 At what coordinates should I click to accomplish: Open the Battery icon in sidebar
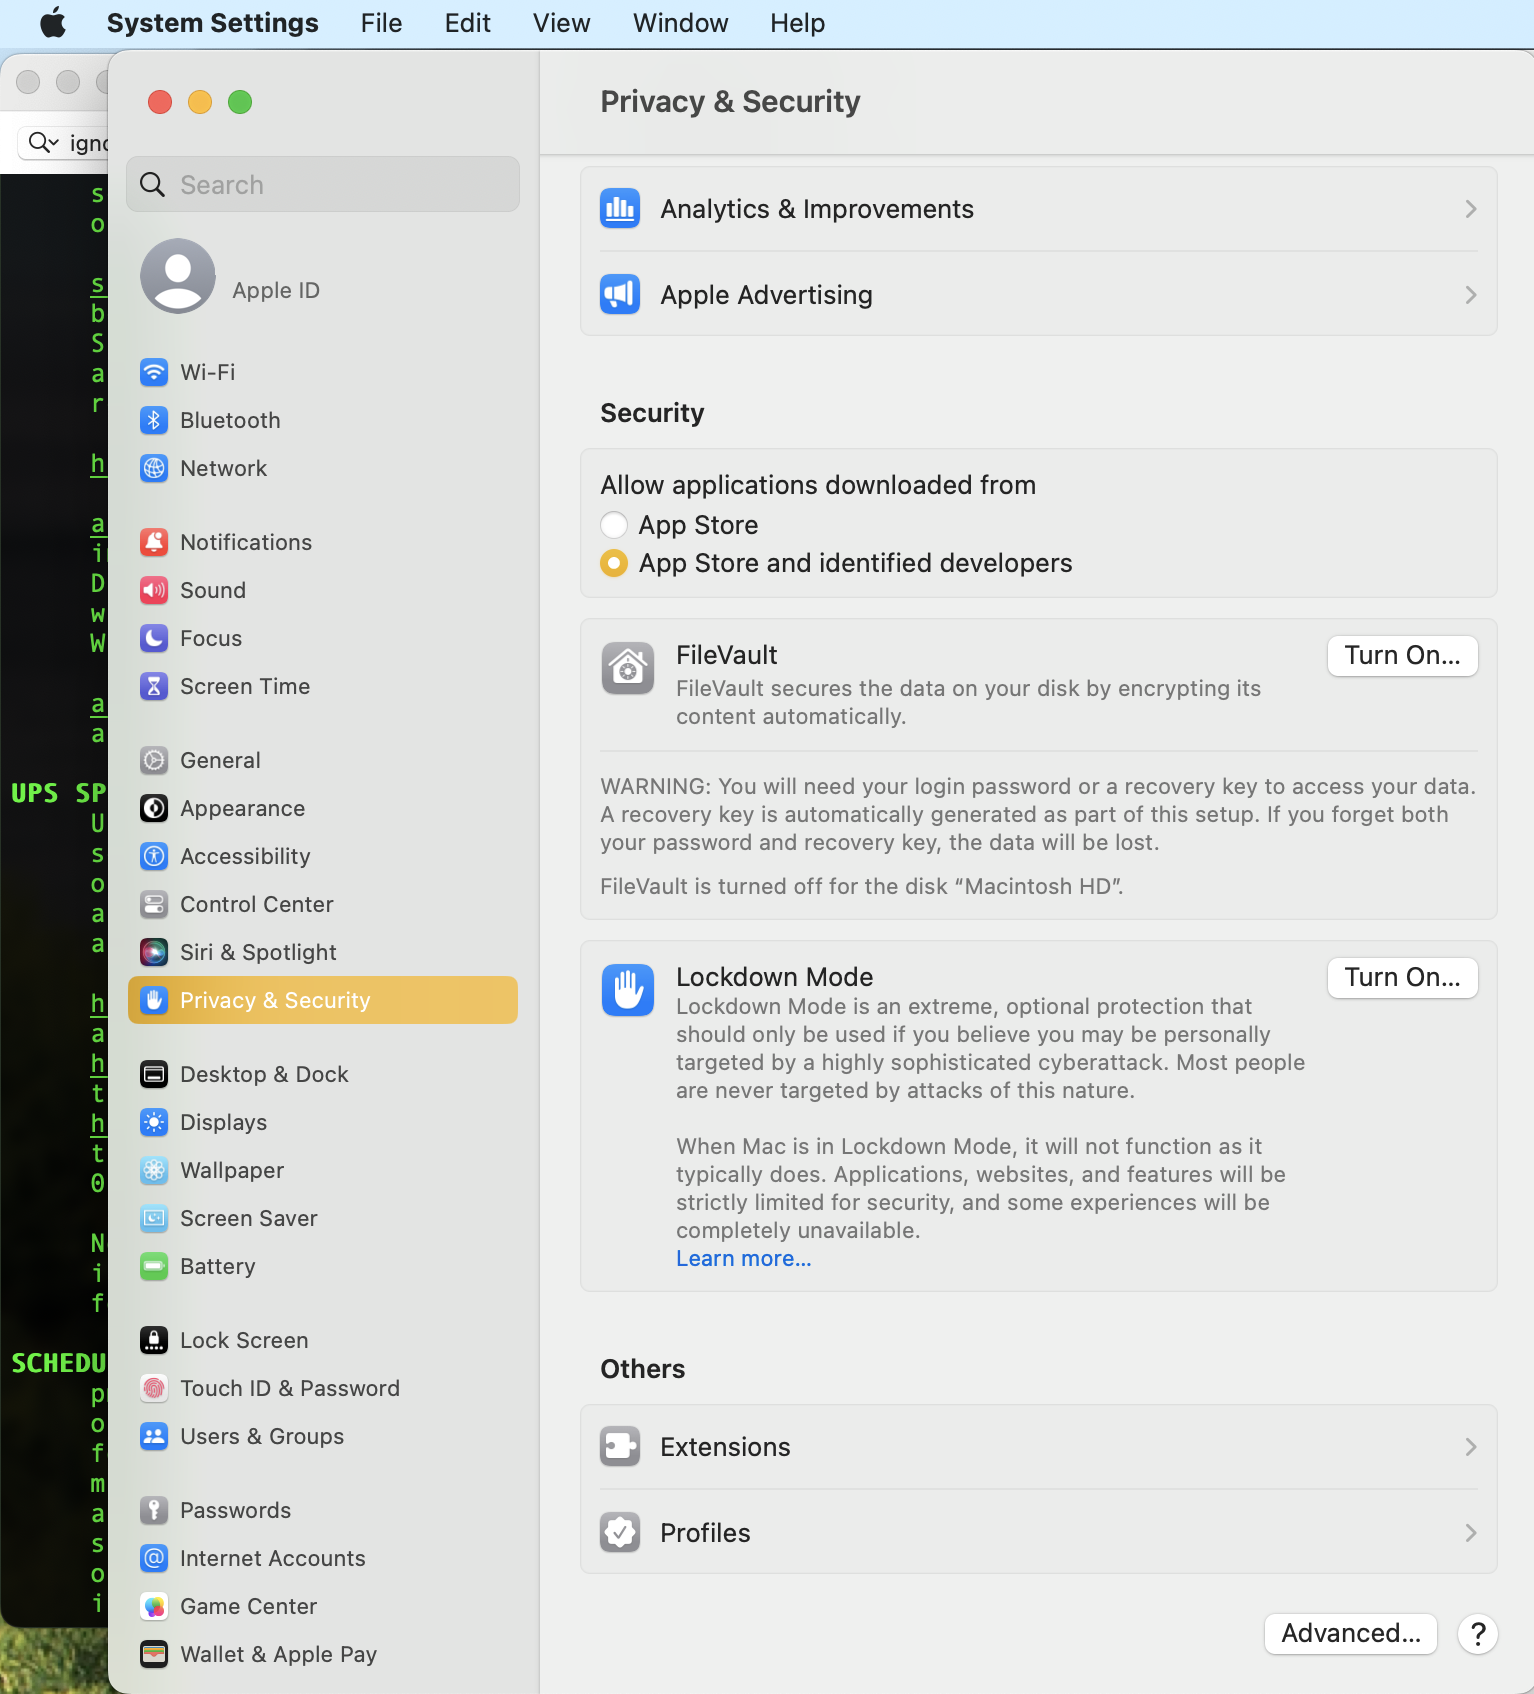tap(154, 1266)
